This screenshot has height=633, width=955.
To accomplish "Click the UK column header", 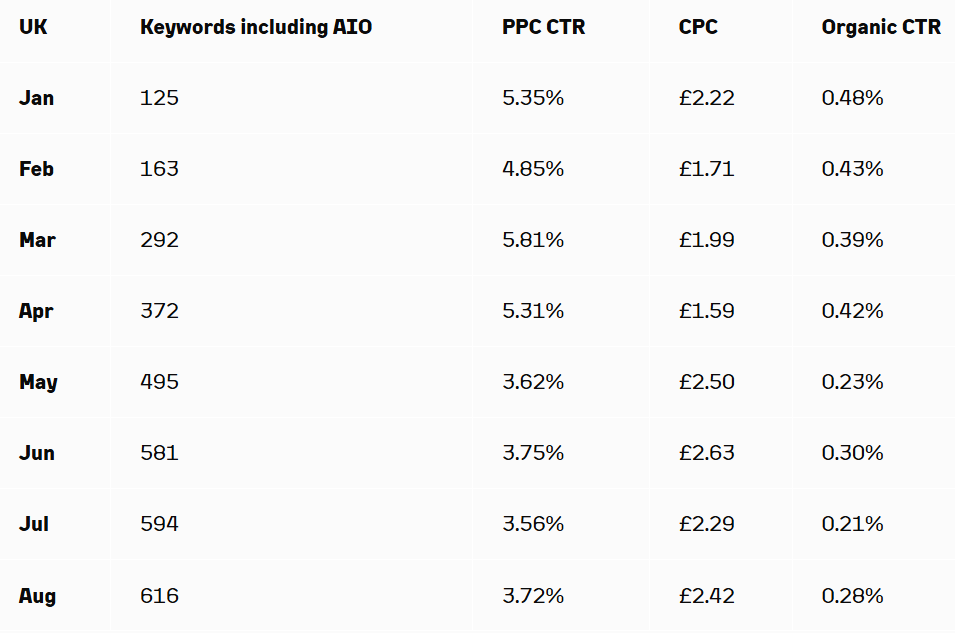I will 33,28.
